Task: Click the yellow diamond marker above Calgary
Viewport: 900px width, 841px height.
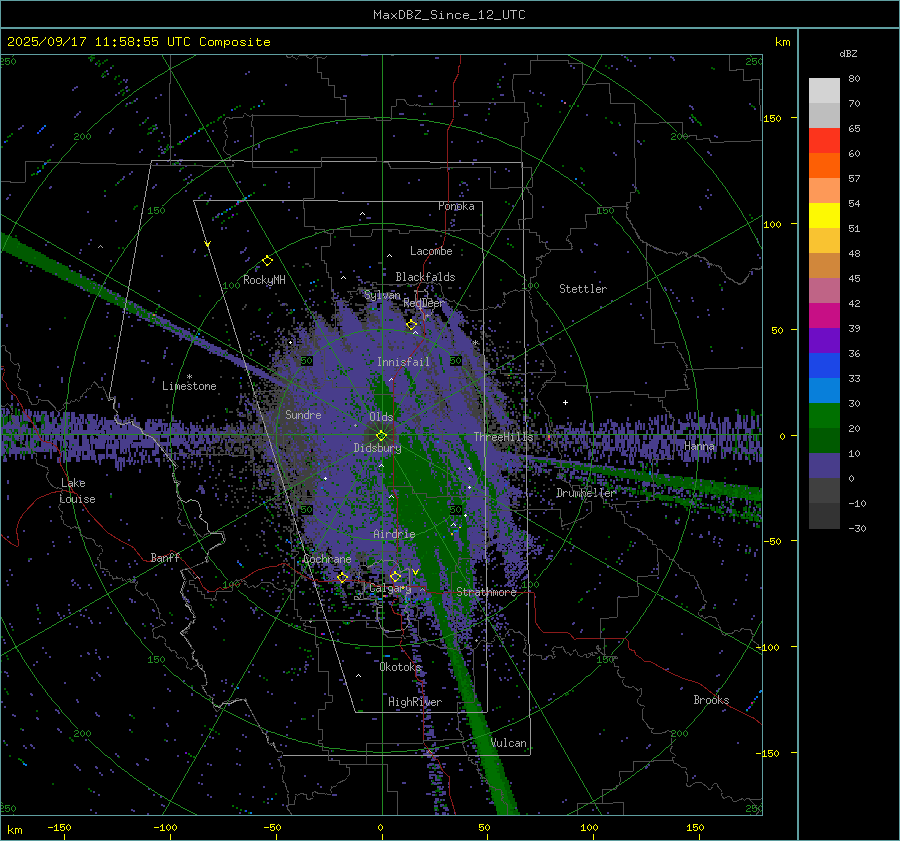Action: [x=395, y=577]
